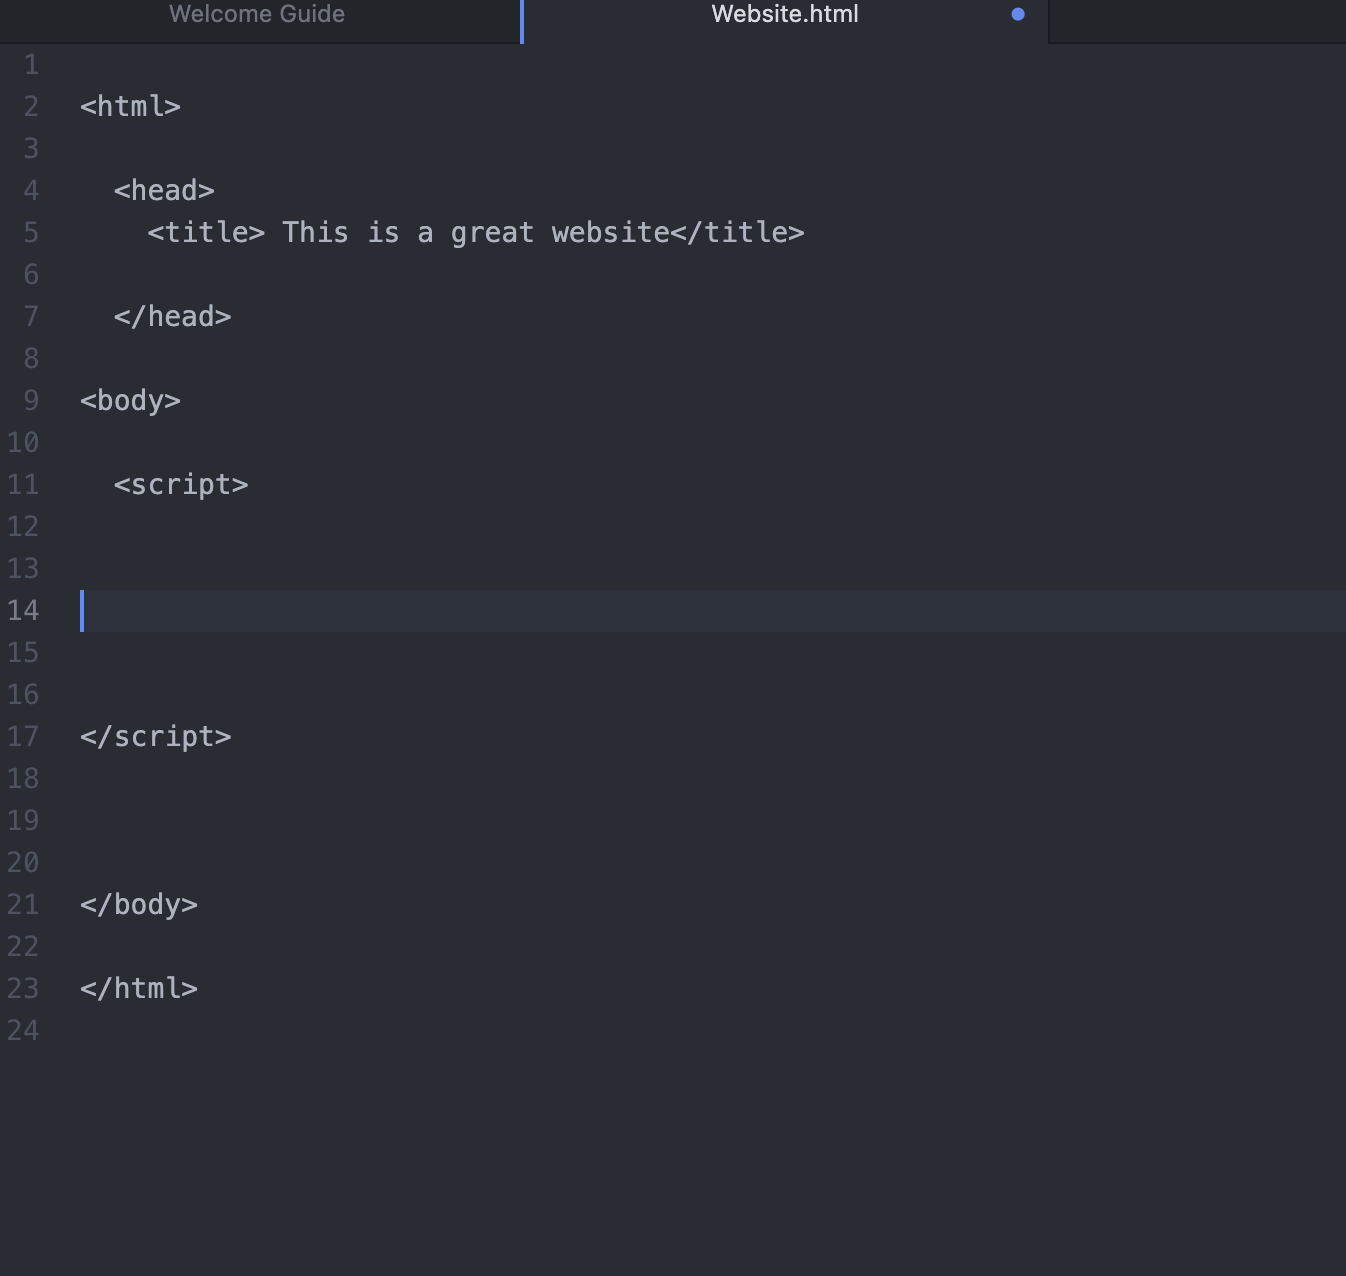The height and width of the screenshot is (1276, 1346).
Task: Click line number 24 in the gutter
Action: point(23,1031)
